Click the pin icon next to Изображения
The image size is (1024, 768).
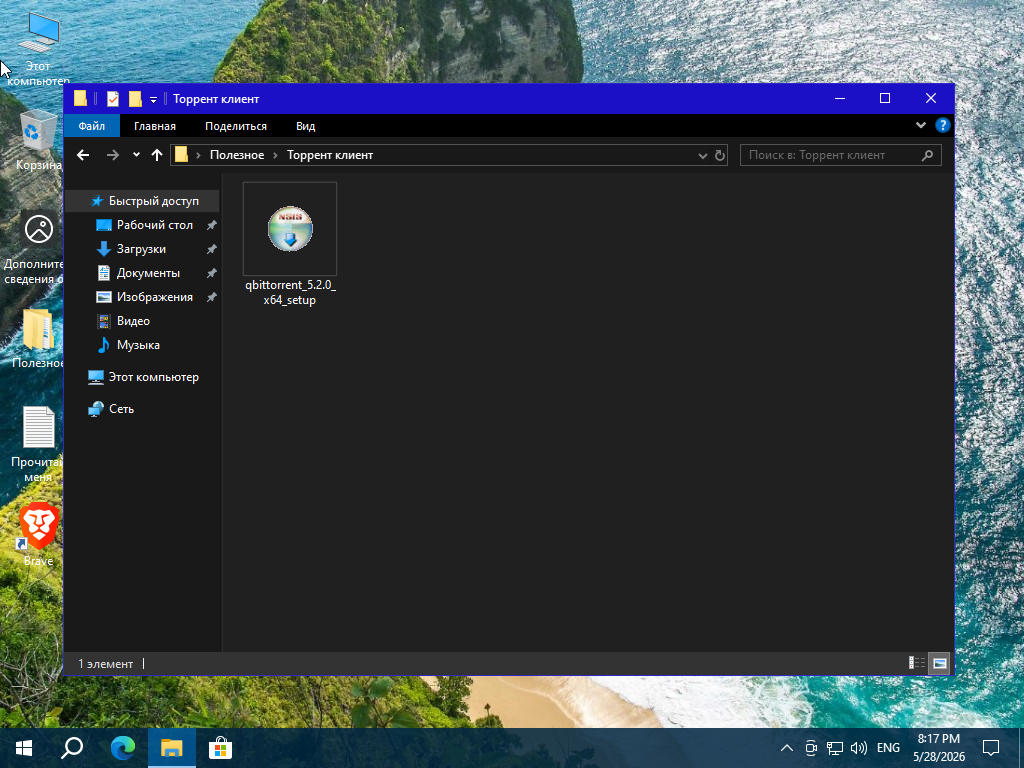point(212,297)
